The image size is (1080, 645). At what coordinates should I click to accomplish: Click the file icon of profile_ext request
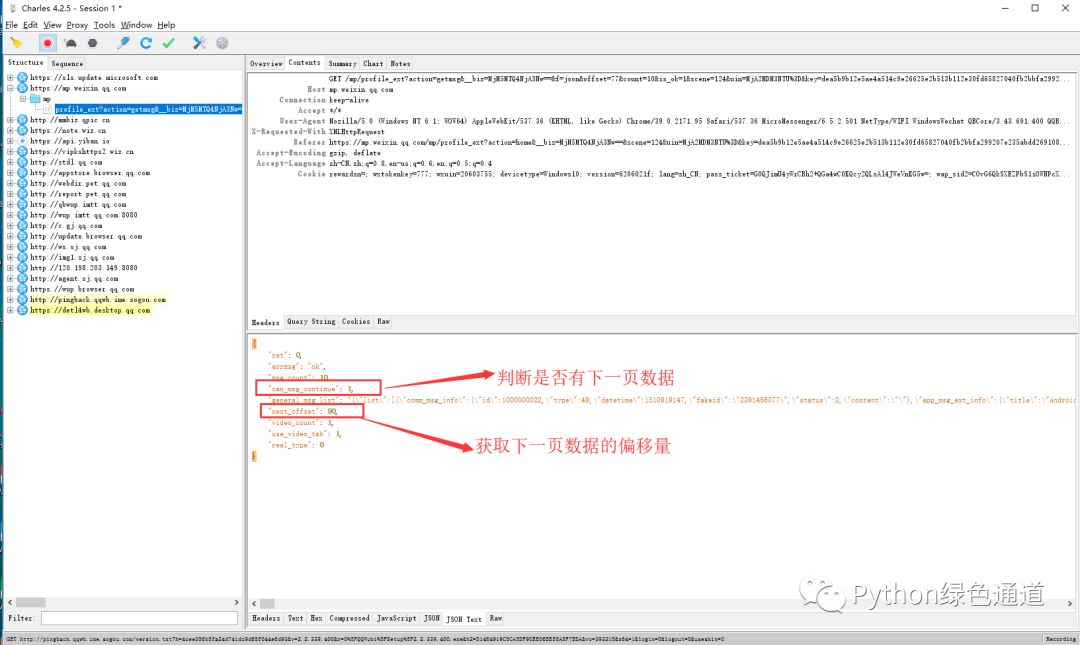pos(48,109)
